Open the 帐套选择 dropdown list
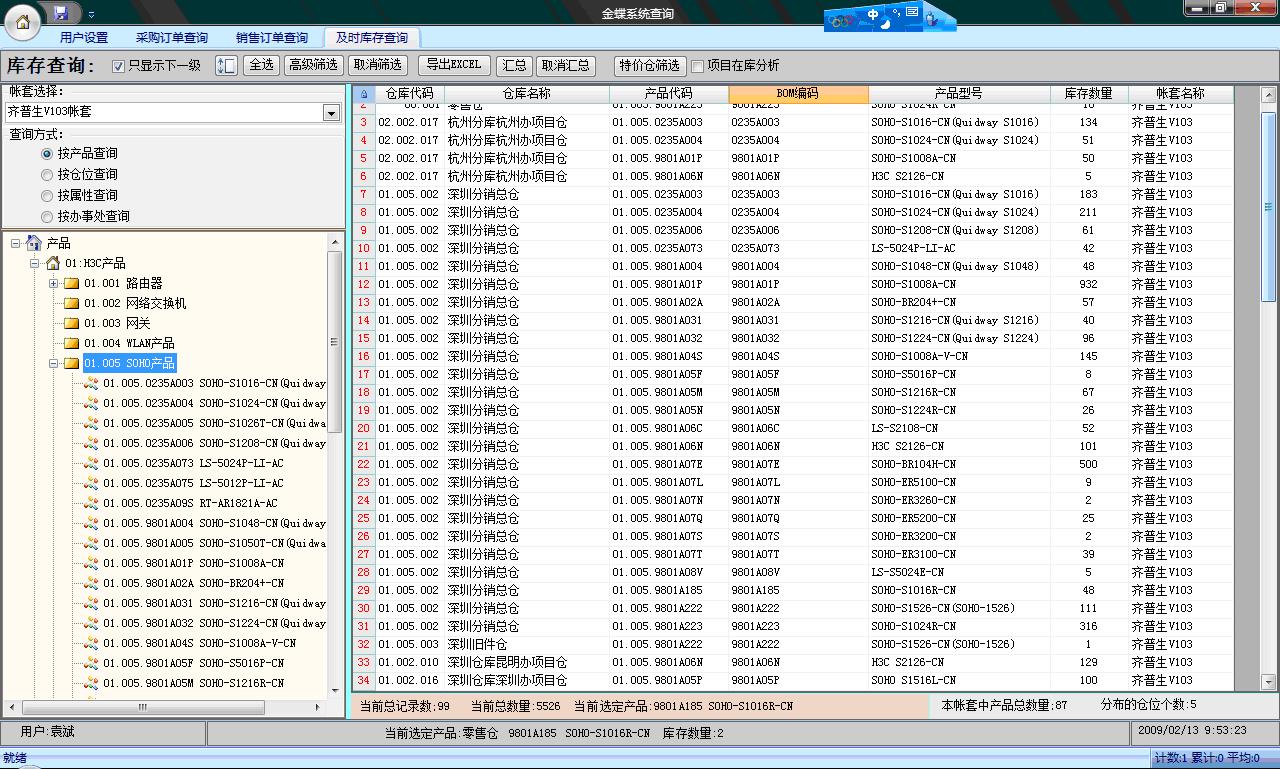Screen dimensions: 1280x769 pos(331,113)
